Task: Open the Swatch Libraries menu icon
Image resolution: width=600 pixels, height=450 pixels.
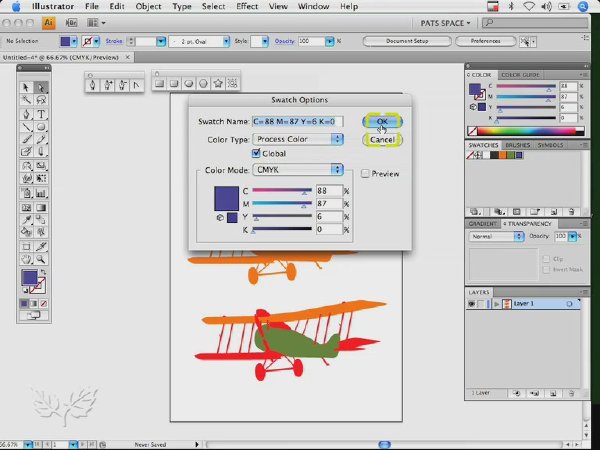Action: (x=476, y=212)
